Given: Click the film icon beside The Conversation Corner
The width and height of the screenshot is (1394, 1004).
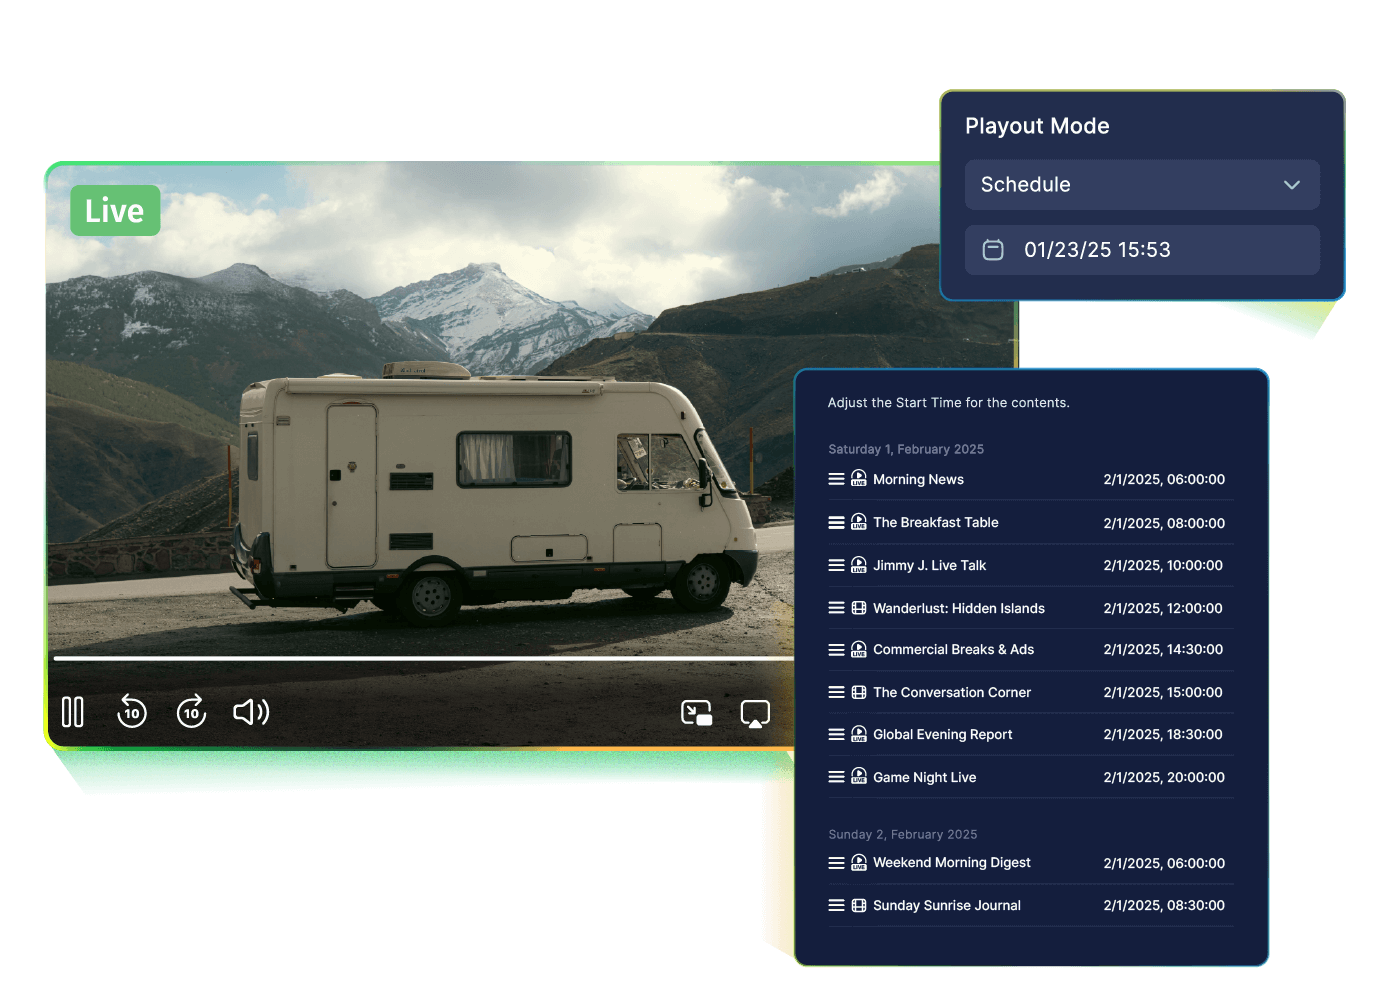Looking at the screenshot, I should click(859, 691).
